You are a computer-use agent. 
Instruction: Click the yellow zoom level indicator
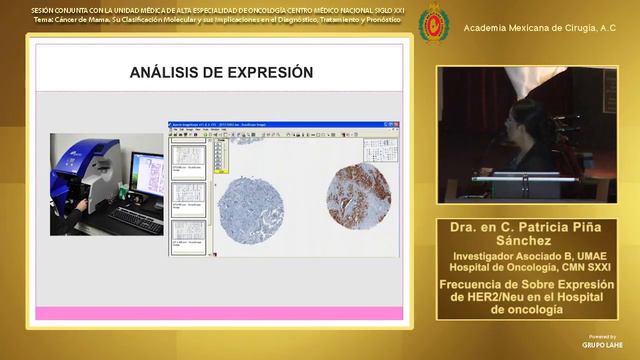pos(221,172)
